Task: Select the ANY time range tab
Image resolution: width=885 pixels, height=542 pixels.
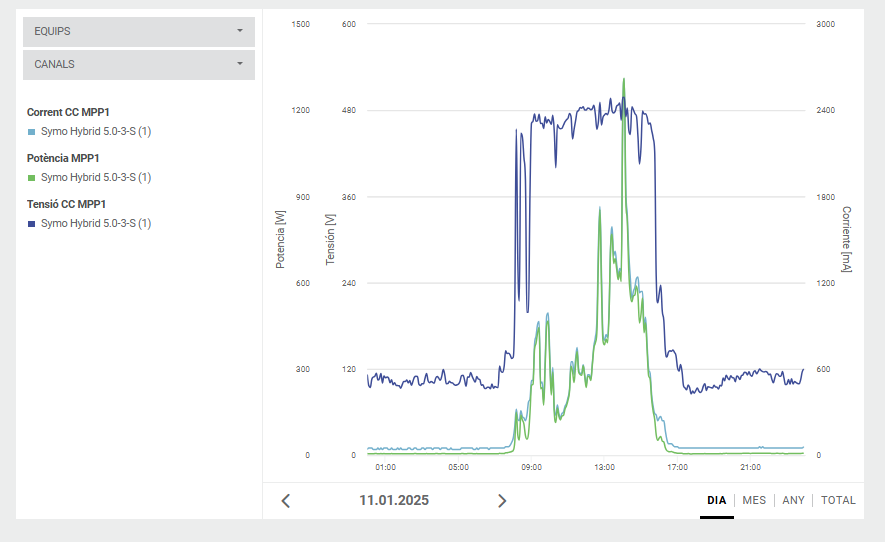Action: 793,500
